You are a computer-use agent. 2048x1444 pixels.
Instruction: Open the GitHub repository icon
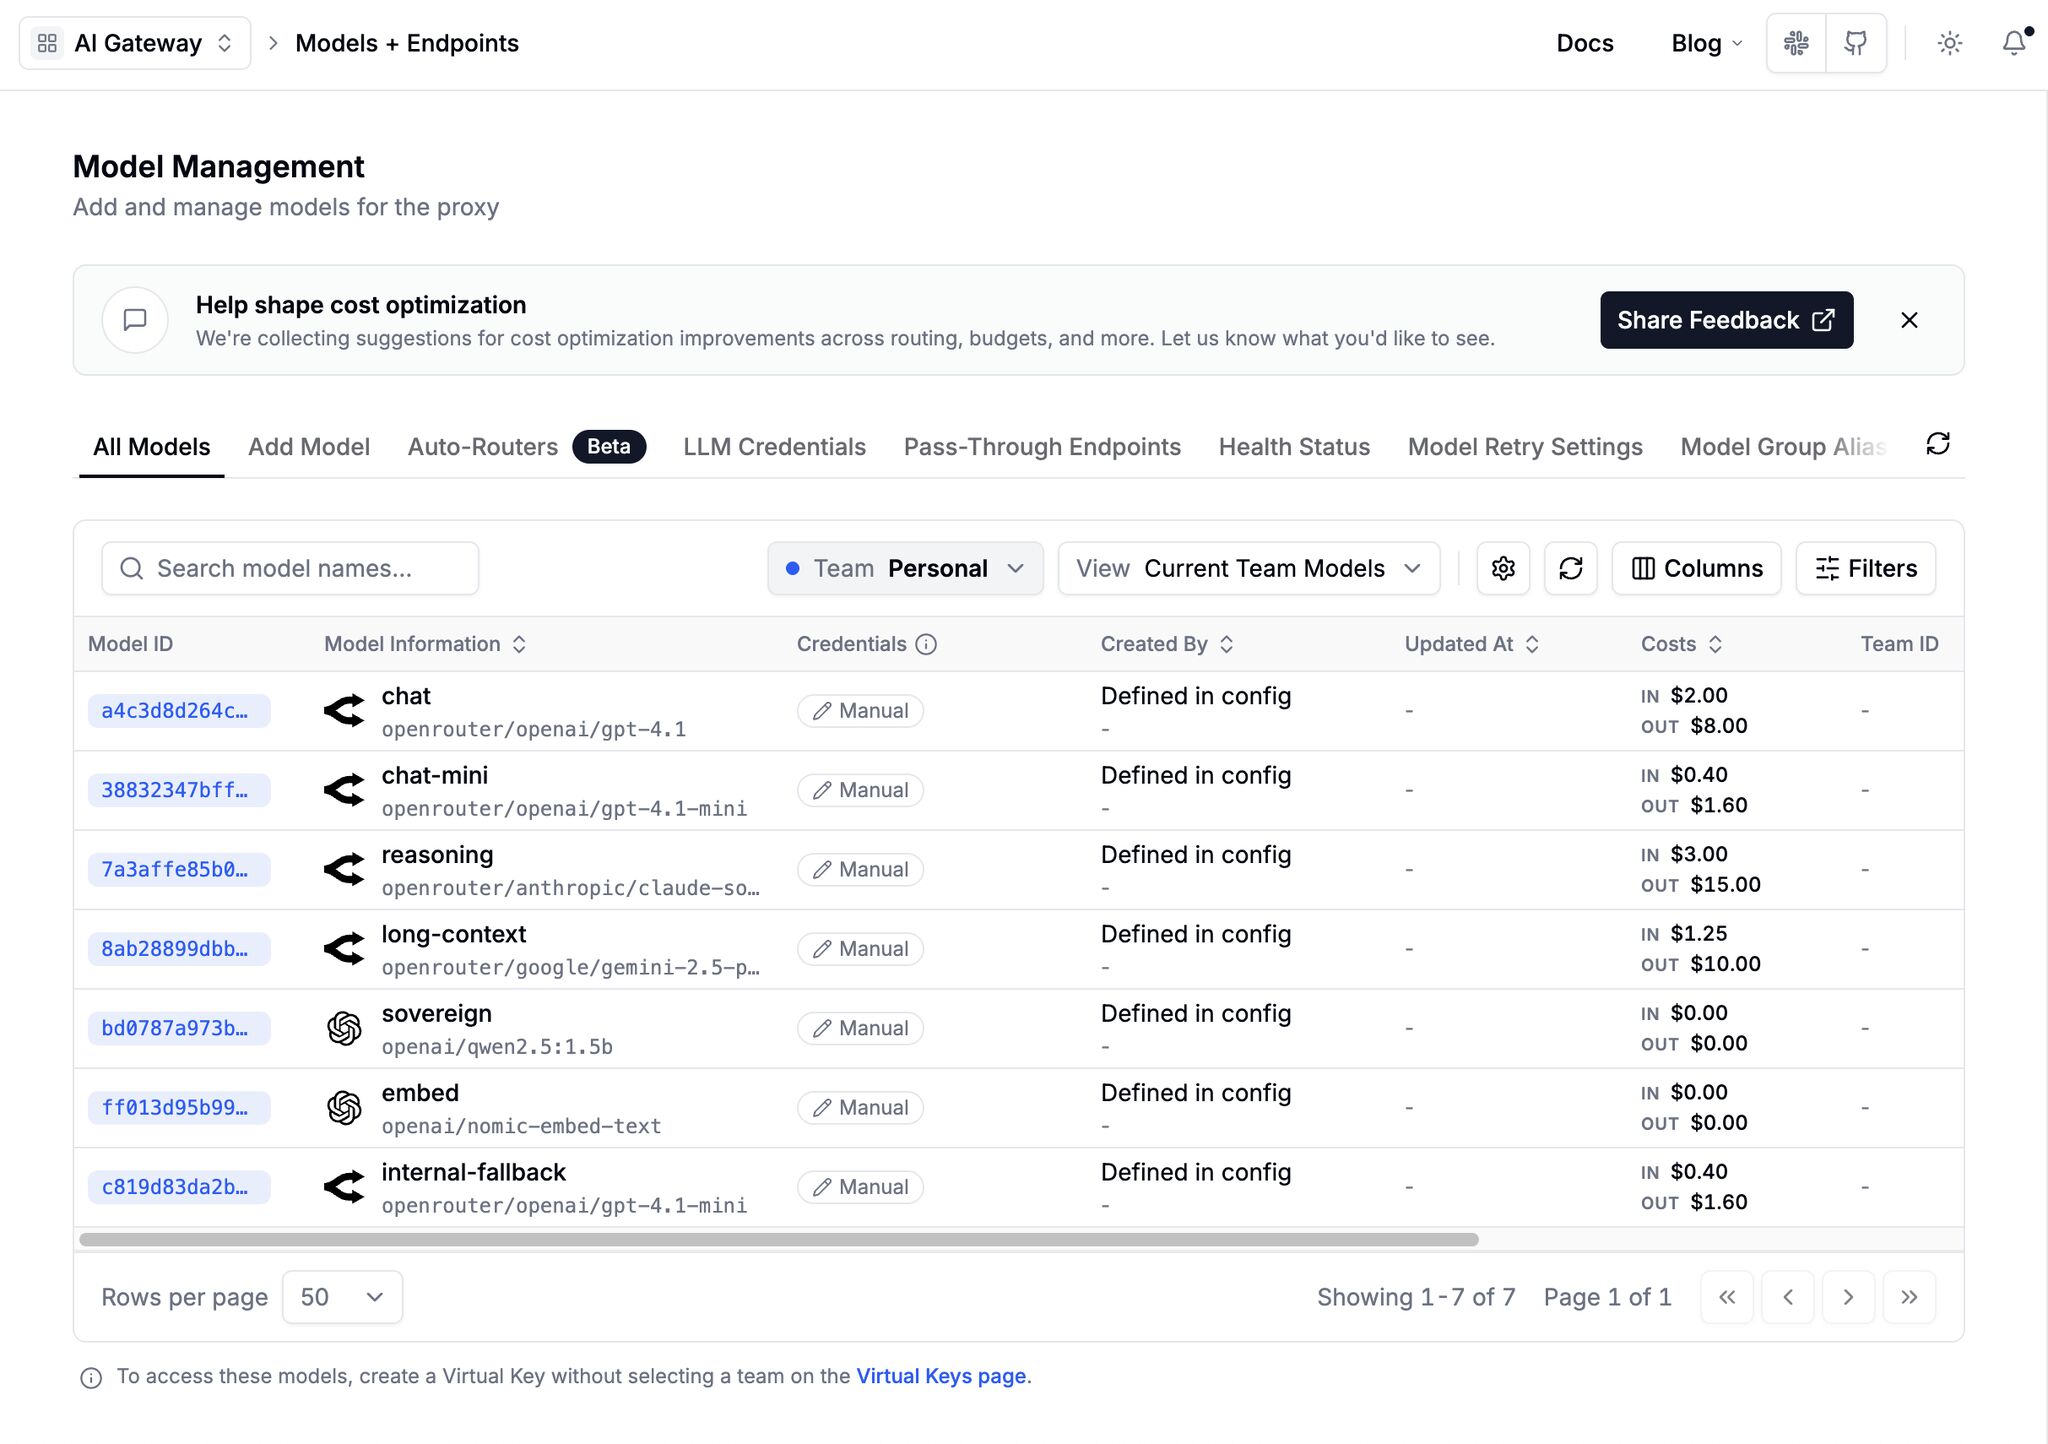coord(1856,43)
